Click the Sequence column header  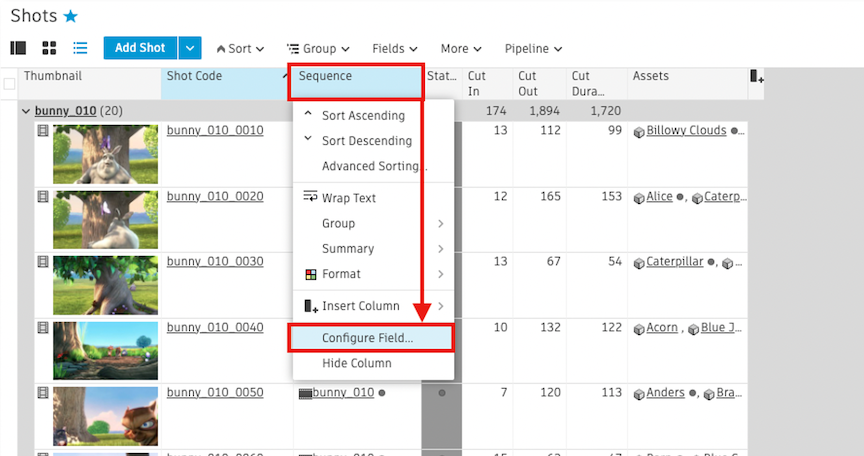(356, 83)
